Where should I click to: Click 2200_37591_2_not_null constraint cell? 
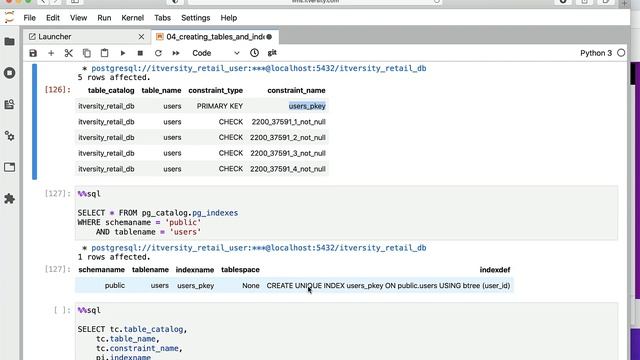point(288,138)
